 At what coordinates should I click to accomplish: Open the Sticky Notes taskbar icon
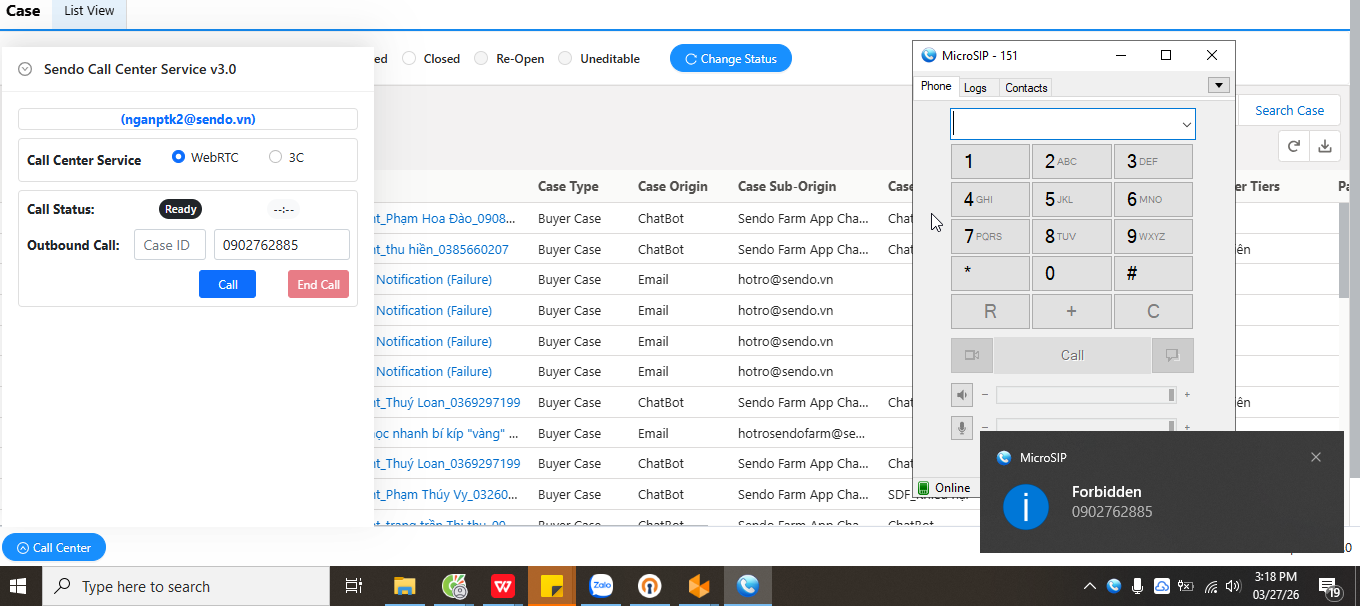(x=552, y=586)
